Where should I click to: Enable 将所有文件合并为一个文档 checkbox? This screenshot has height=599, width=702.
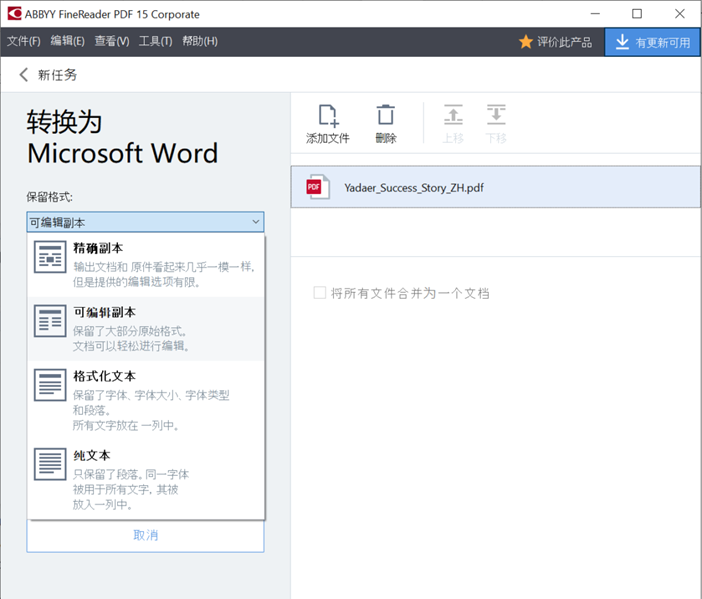[x=320, y=293]
